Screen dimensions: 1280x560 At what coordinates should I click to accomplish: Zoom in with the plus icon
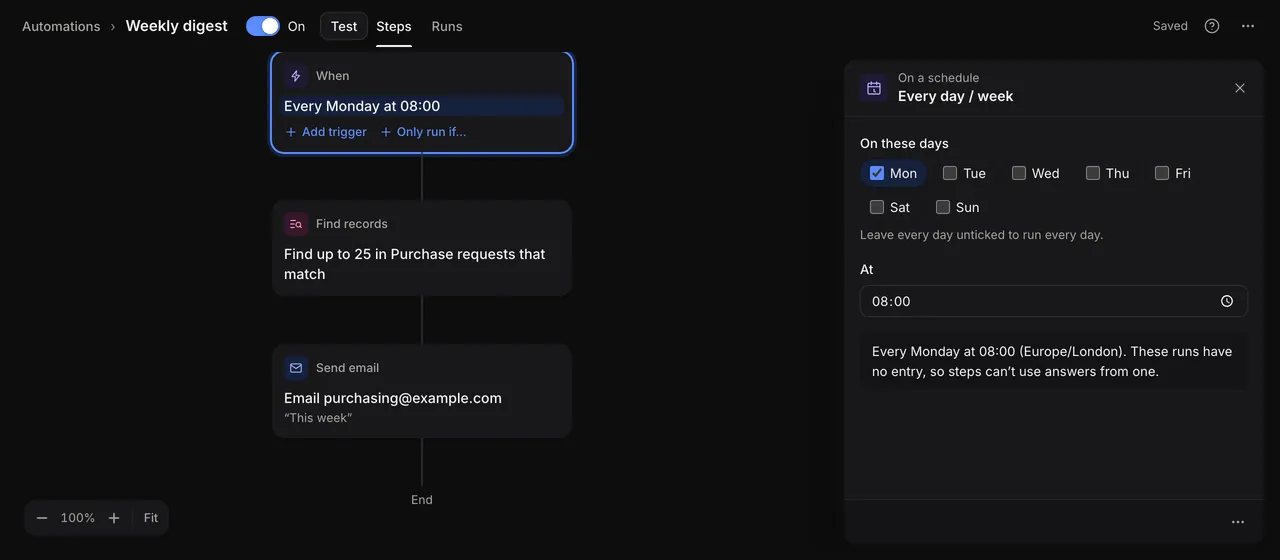coord(114,518)
